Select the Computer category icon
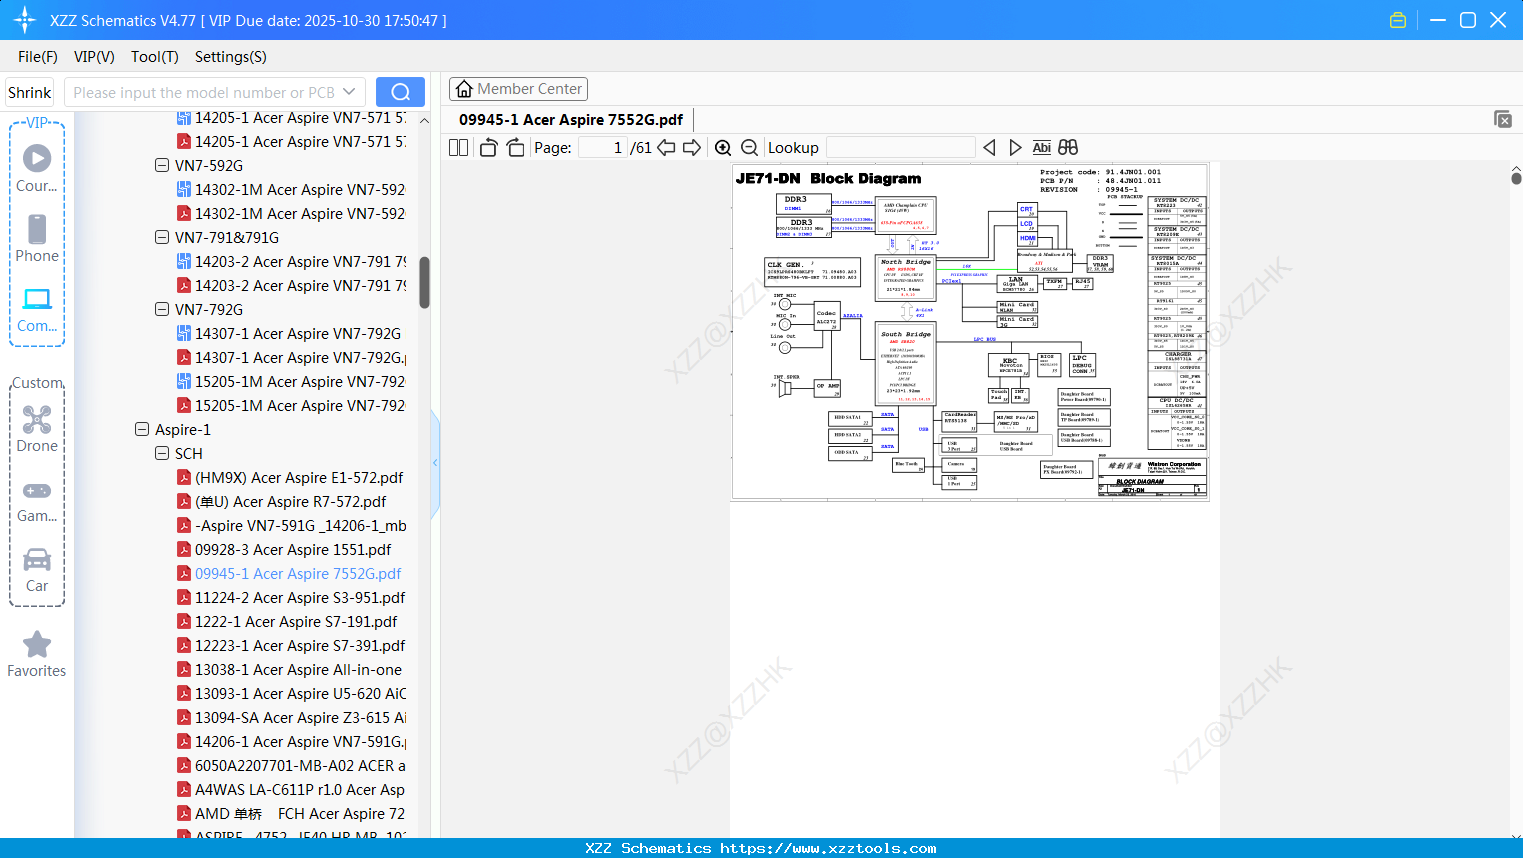The image size is (1523, 858). 37,298
